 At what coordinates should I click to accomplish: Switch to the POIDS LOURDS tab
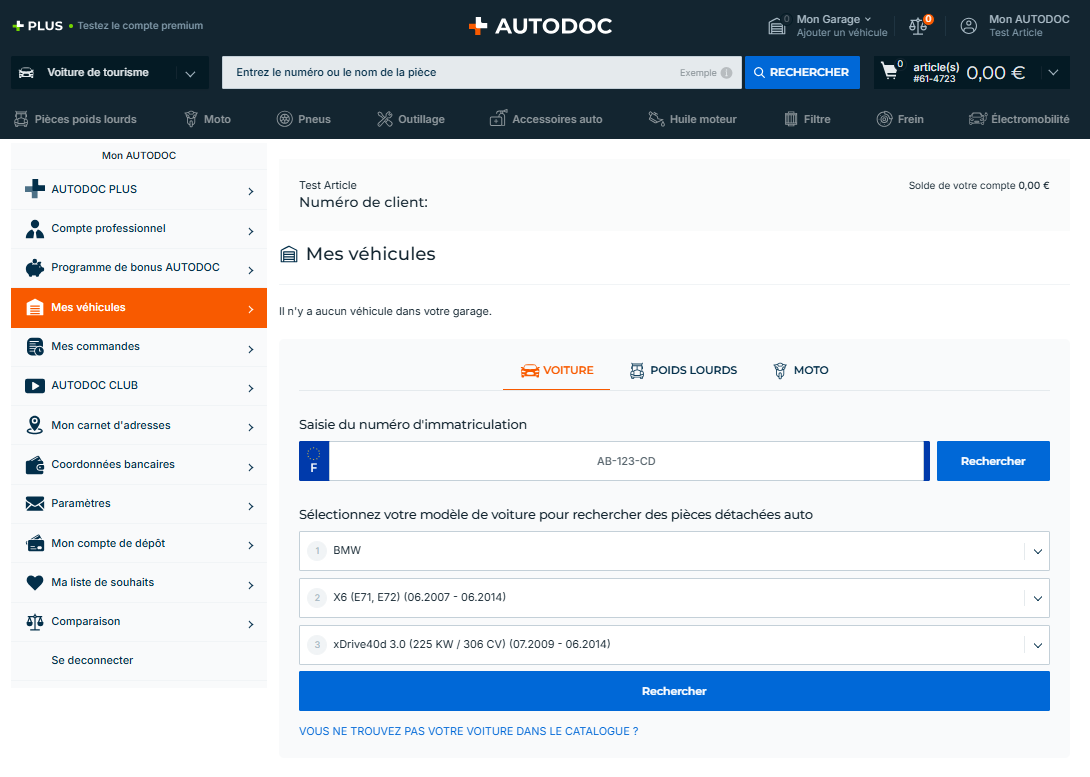click(683, 370)
